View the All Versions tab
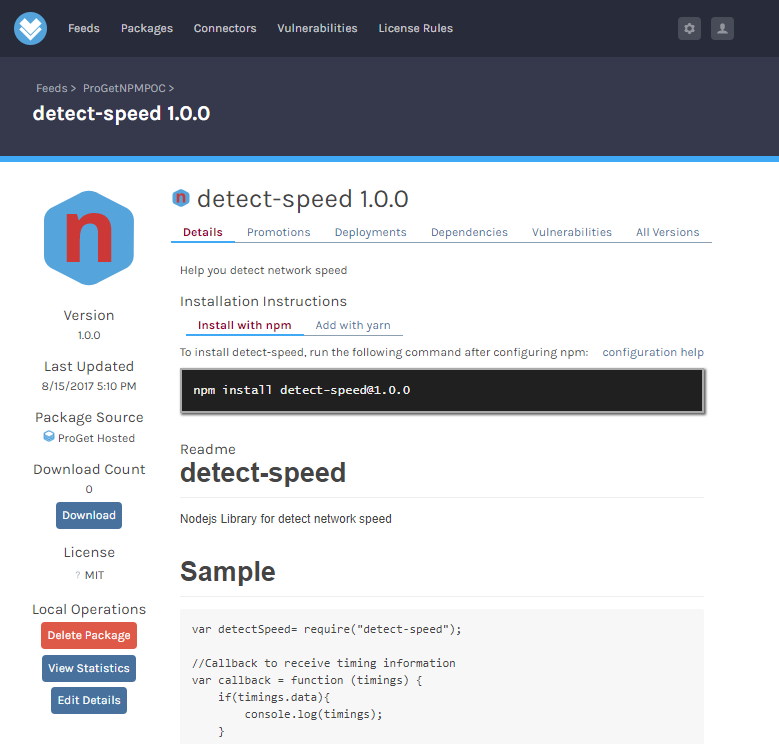This screenshot has height=744, width=779. 667,232
